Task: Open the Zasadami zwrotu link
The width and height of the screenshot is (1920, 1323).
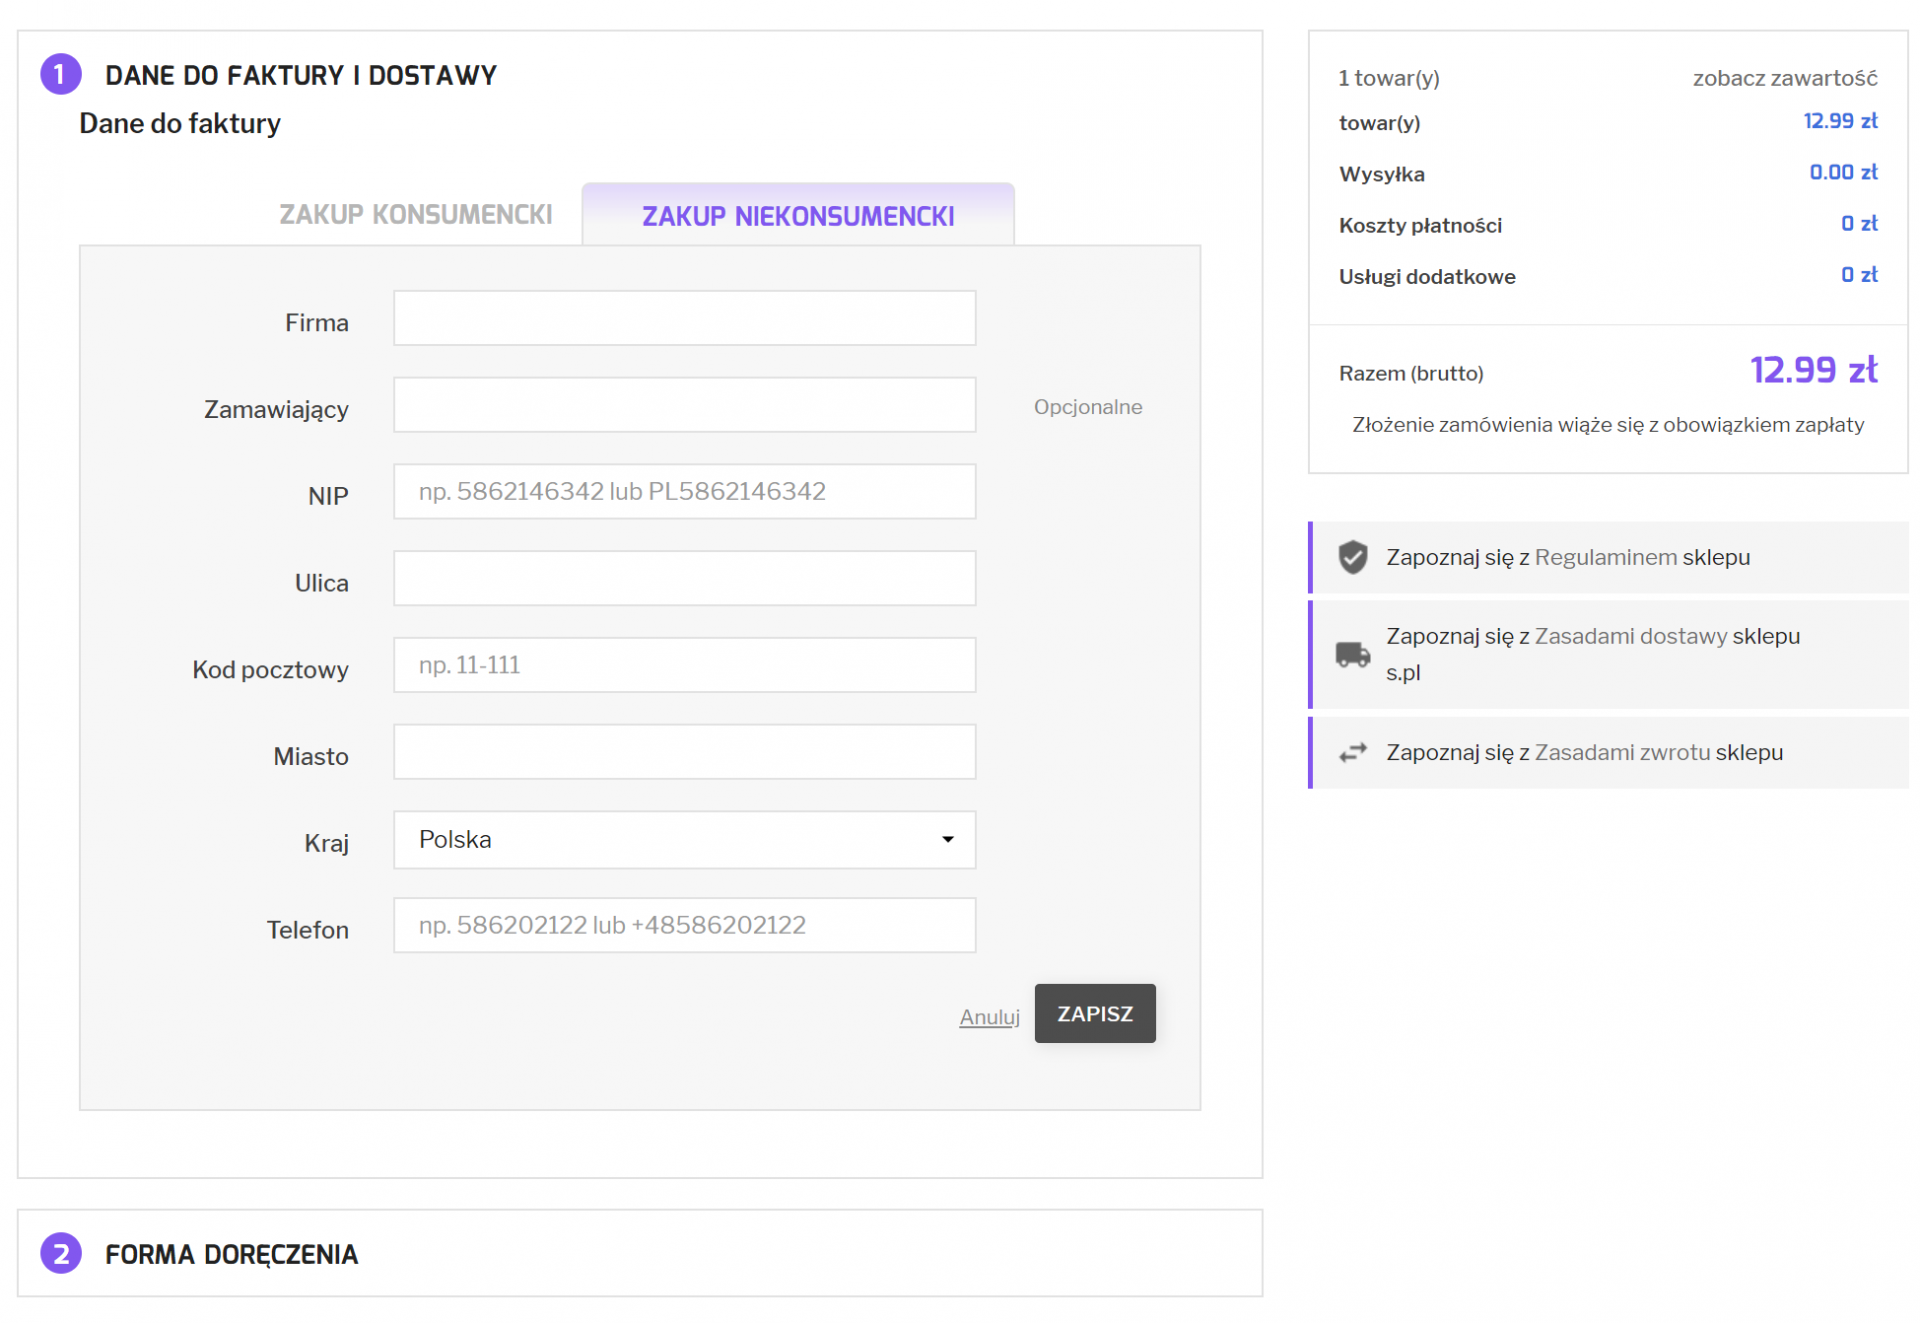Action: click(1621, 752)
